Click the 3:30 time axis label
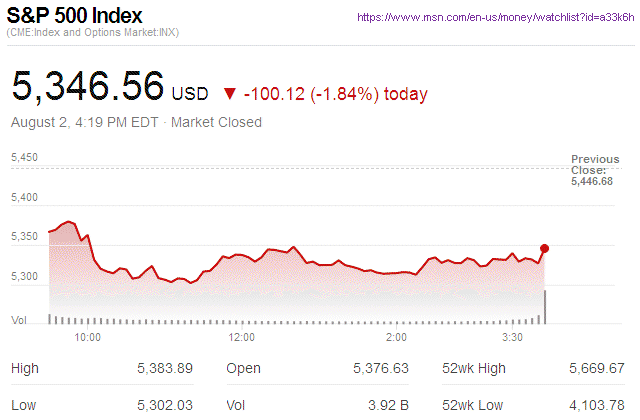640x420 pixels. [x=513, y=337]
